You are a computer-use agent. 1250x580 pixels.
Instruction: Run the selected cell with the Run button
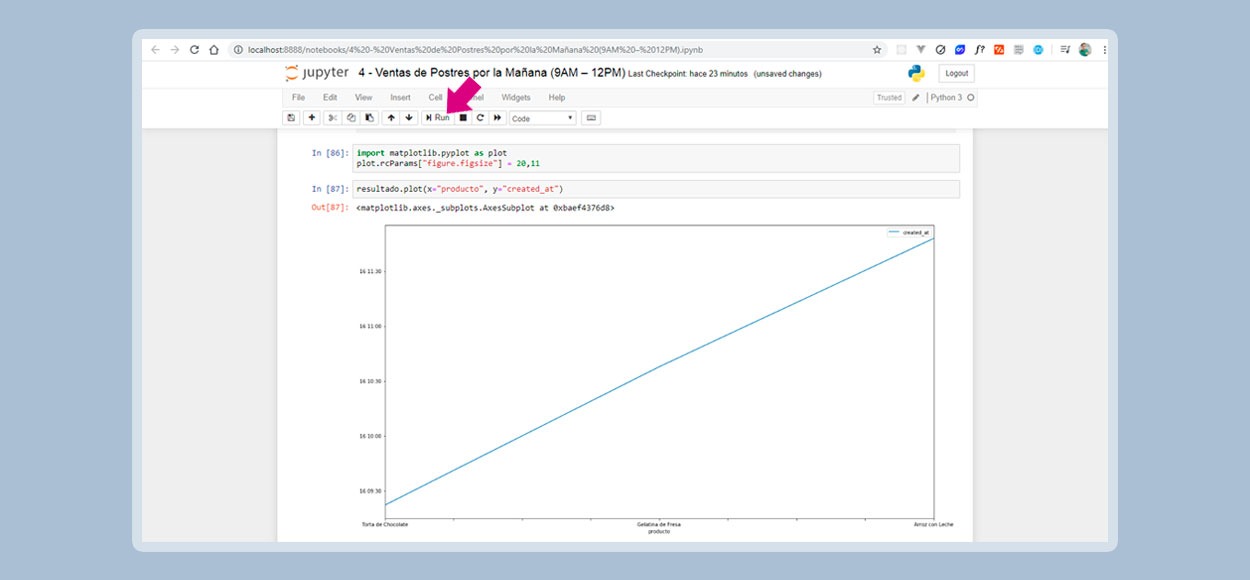[437, 118]
